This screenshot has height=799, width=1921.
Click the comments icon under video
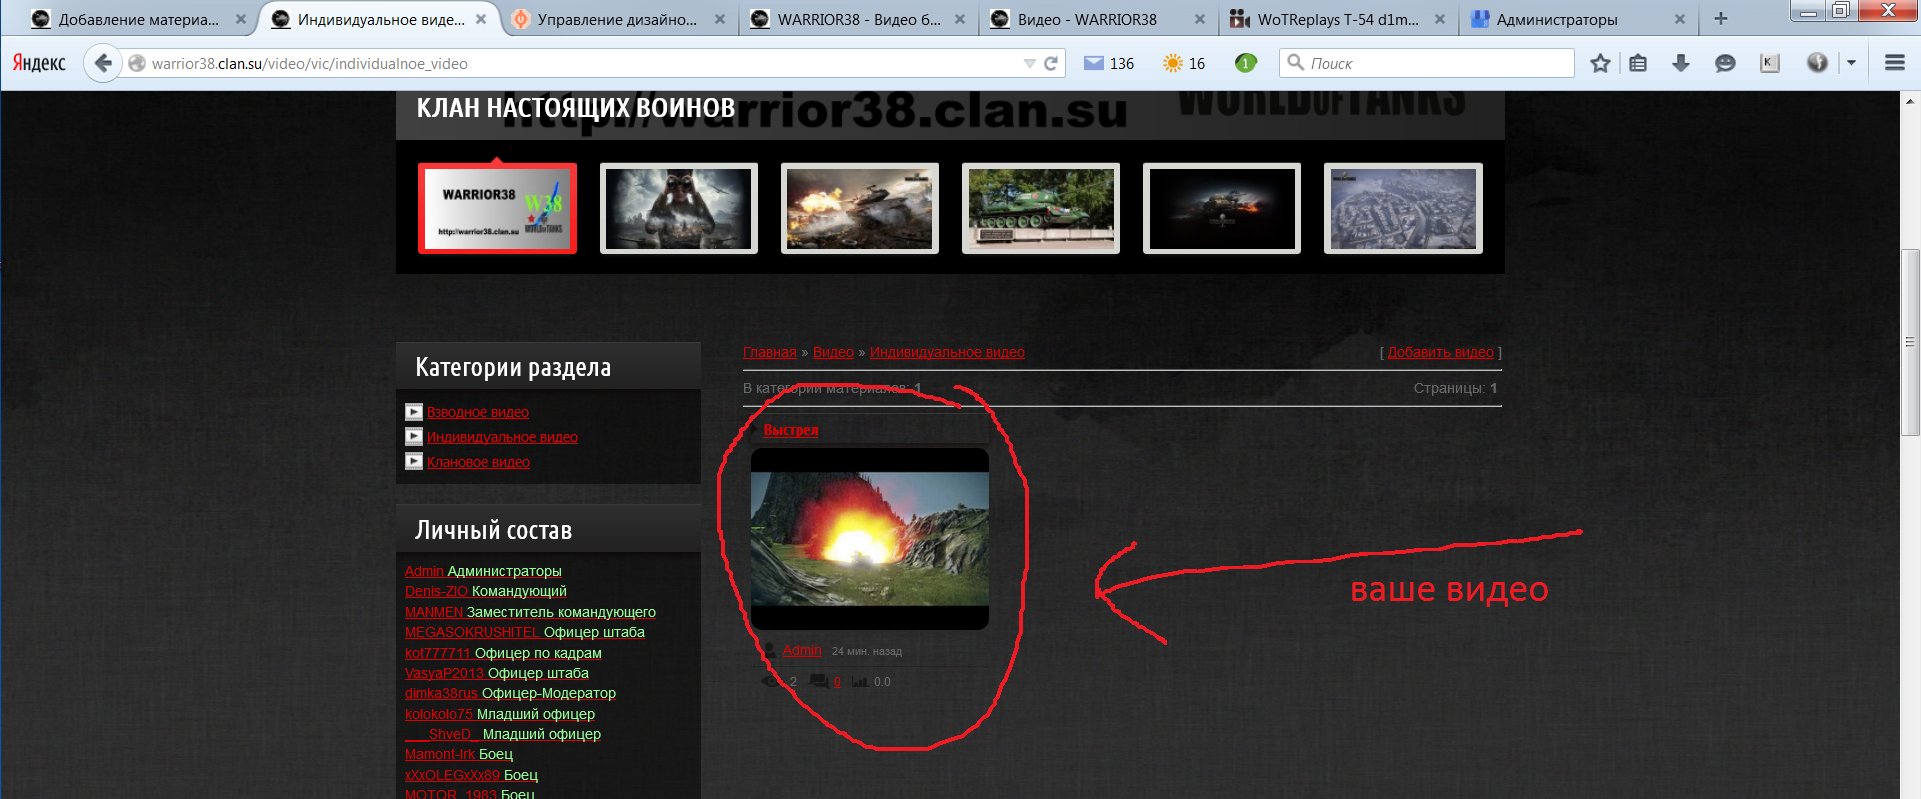pyautogui.click(x=819, y=682)
